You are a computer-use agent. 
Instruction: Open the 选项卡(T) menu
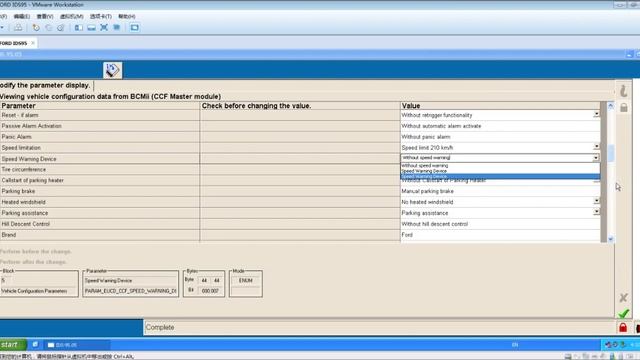click(101, 16)
